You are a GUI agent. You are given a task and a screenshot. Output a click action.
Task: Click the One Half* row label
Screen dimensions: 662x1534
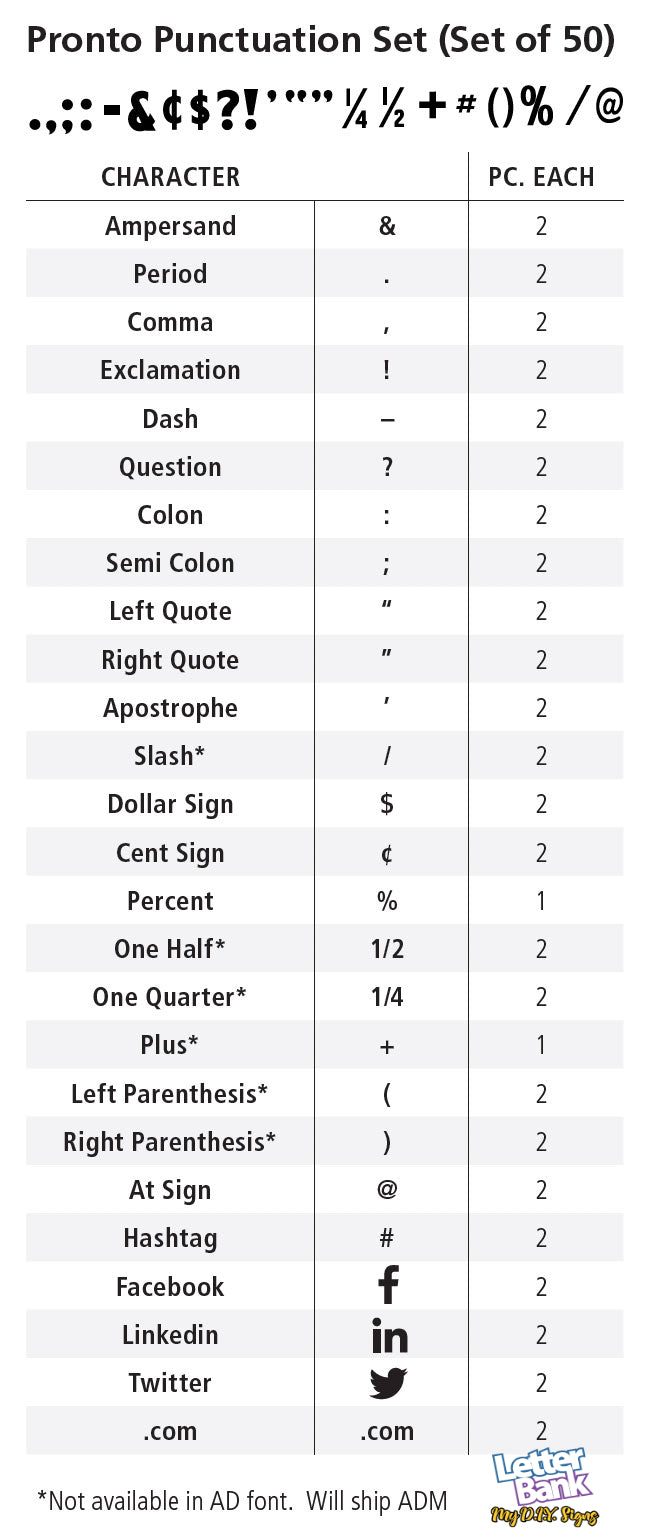tap(170, 949)
